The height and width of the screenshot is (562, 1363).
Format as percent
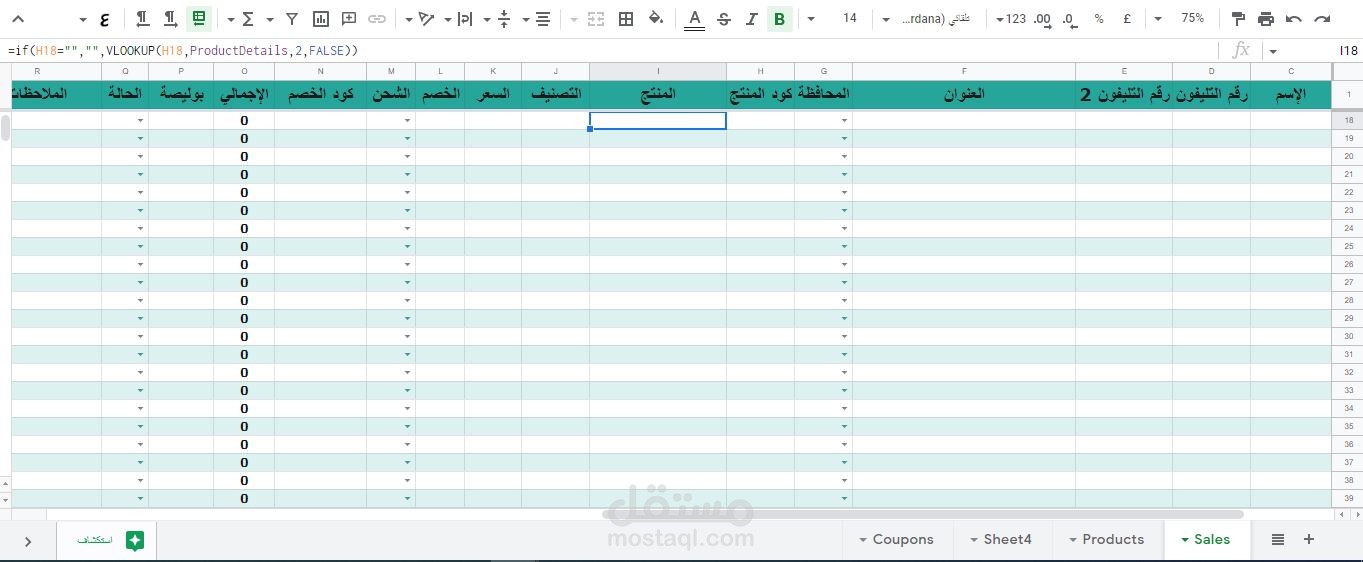click(x=1099, y=19)
